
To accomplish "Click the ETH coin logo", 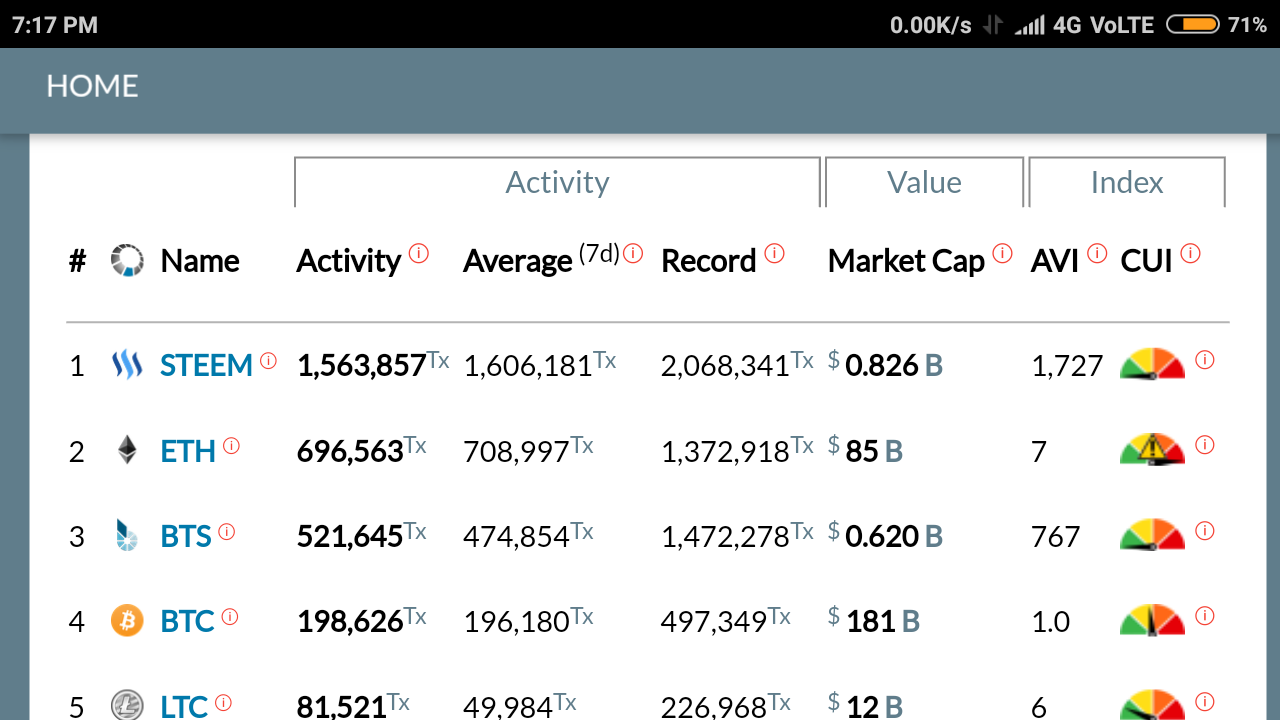I will (127, 450).
